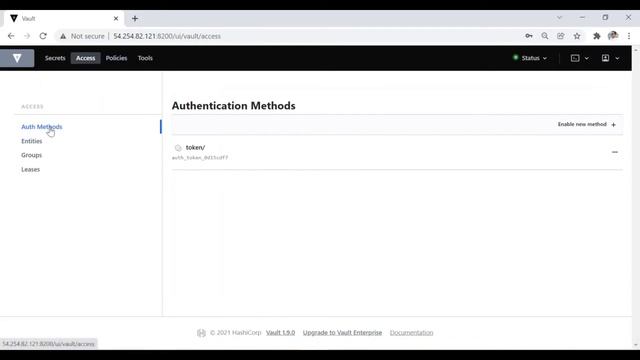The width and height of the screenshot is (640, 360).
Task: Open Leases in the Access sidebar
Action: (31, 169)
